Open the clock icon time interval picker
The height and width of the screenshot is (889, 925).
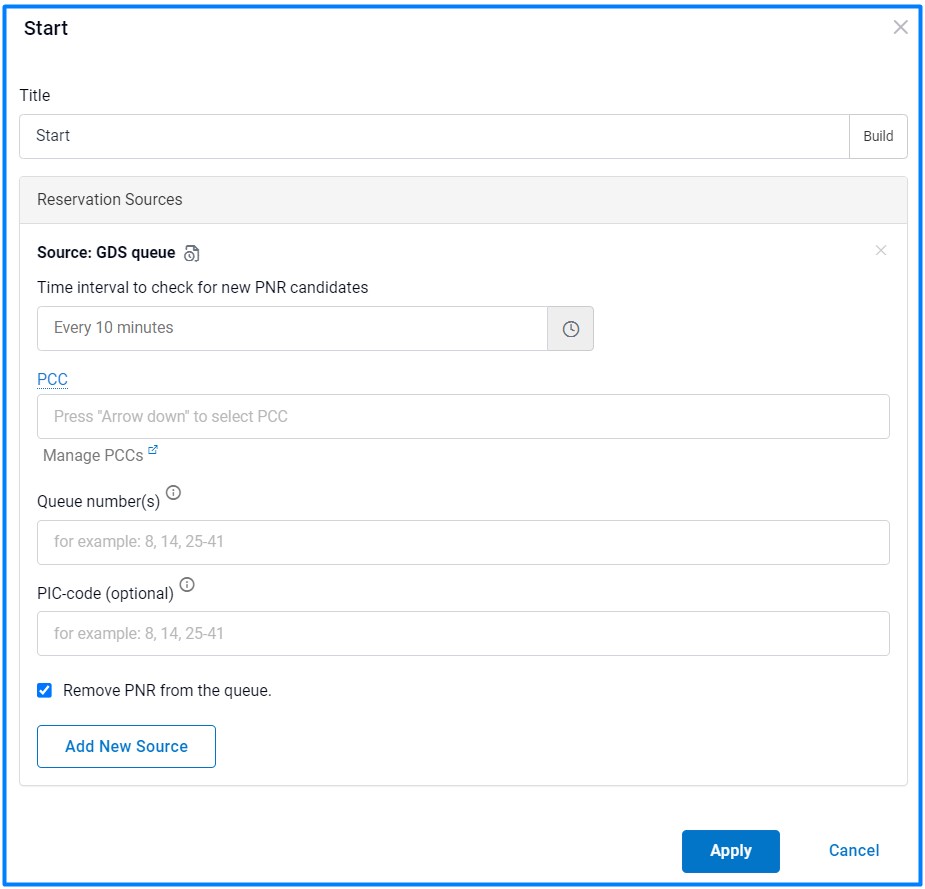coord(570,329)
